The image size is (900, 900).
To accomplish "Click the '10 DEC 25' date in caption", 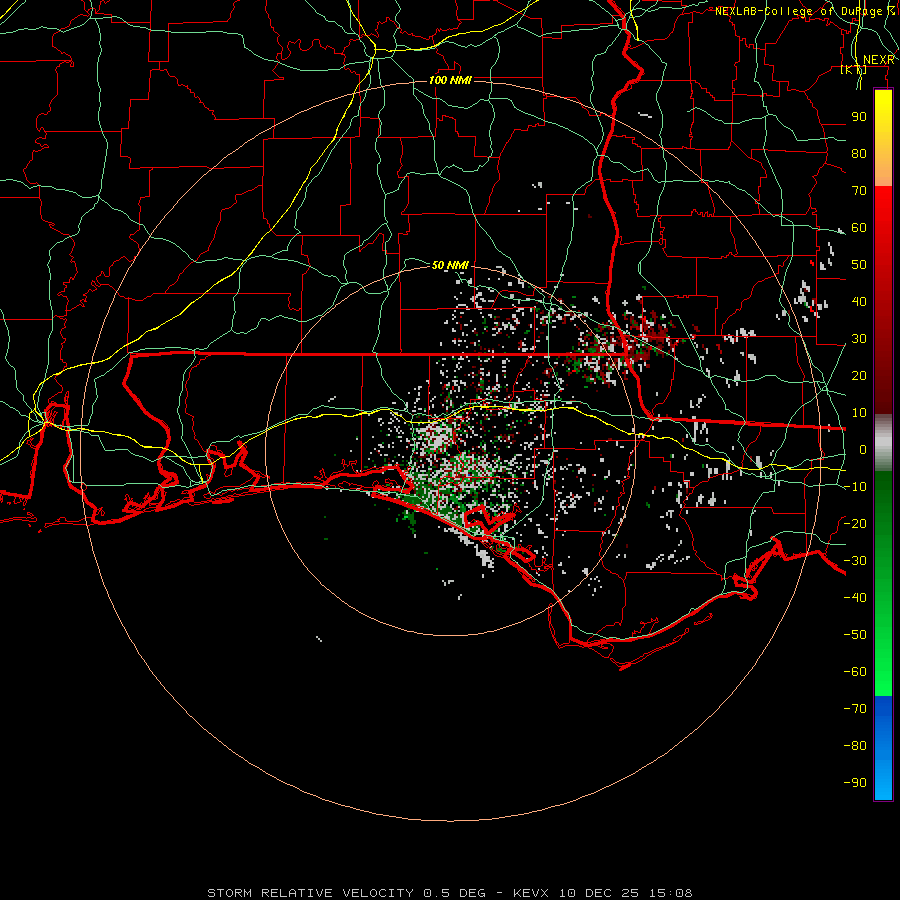I will coord(599,893).
